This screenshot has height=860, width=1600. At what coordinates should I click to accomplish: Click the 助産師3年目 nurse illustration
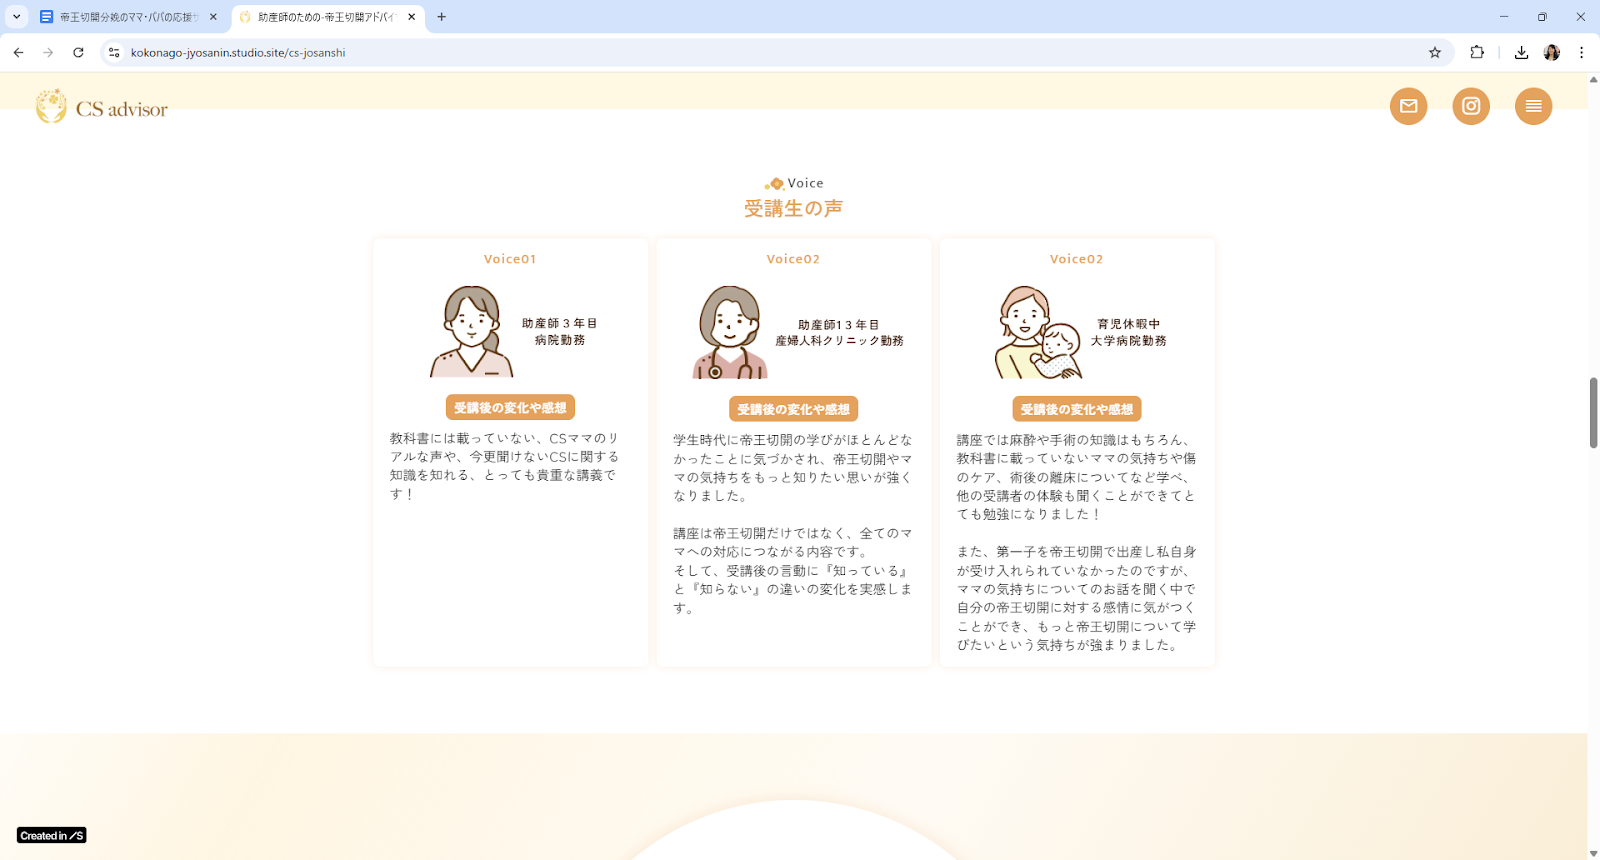coord(471,332)
